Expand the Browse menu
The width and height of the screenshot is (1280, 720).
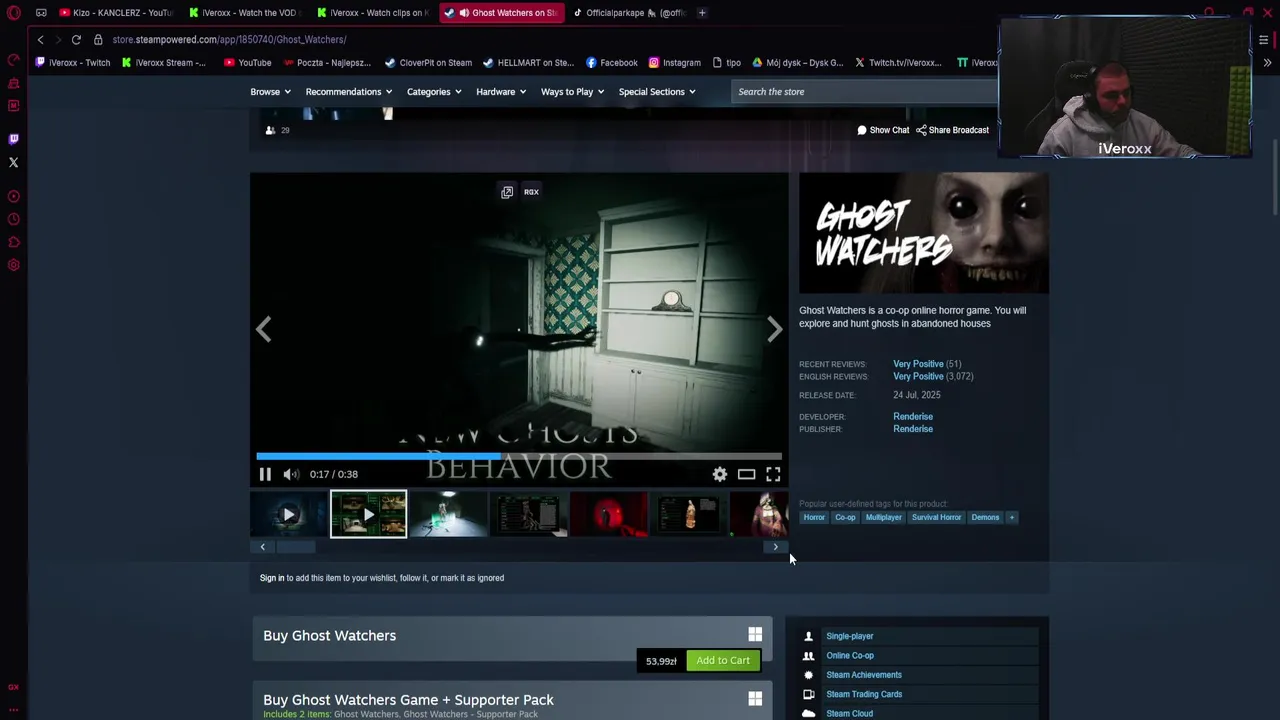pos(270,92)
